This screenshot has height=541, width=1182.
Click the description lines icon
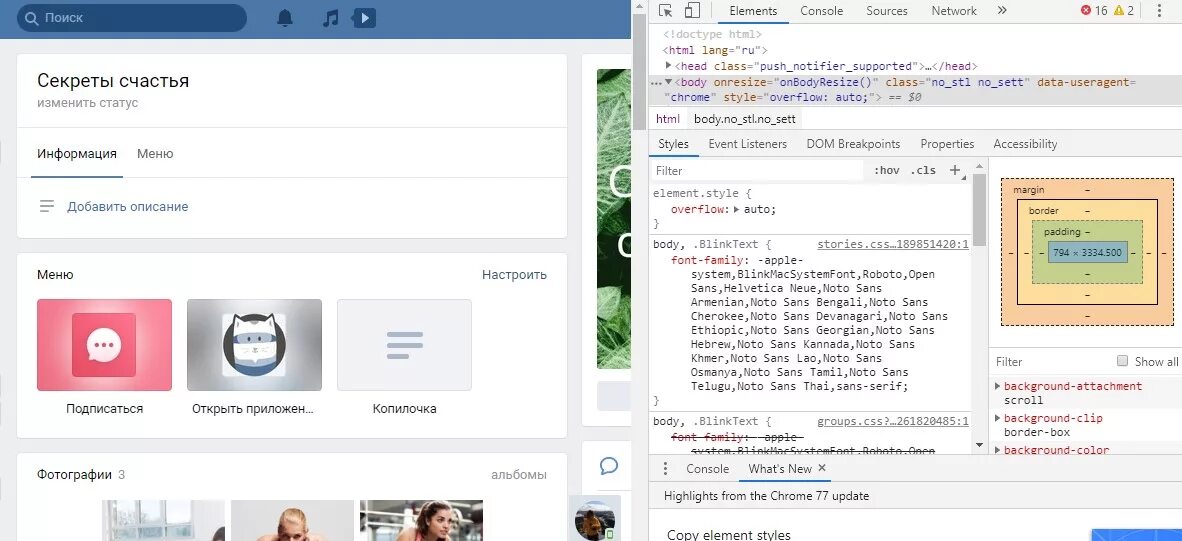pos(47,206)
